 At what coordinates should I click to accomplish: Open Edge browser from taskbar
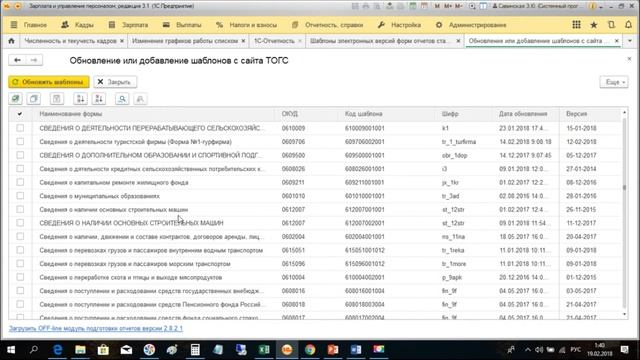pos(58,350)
